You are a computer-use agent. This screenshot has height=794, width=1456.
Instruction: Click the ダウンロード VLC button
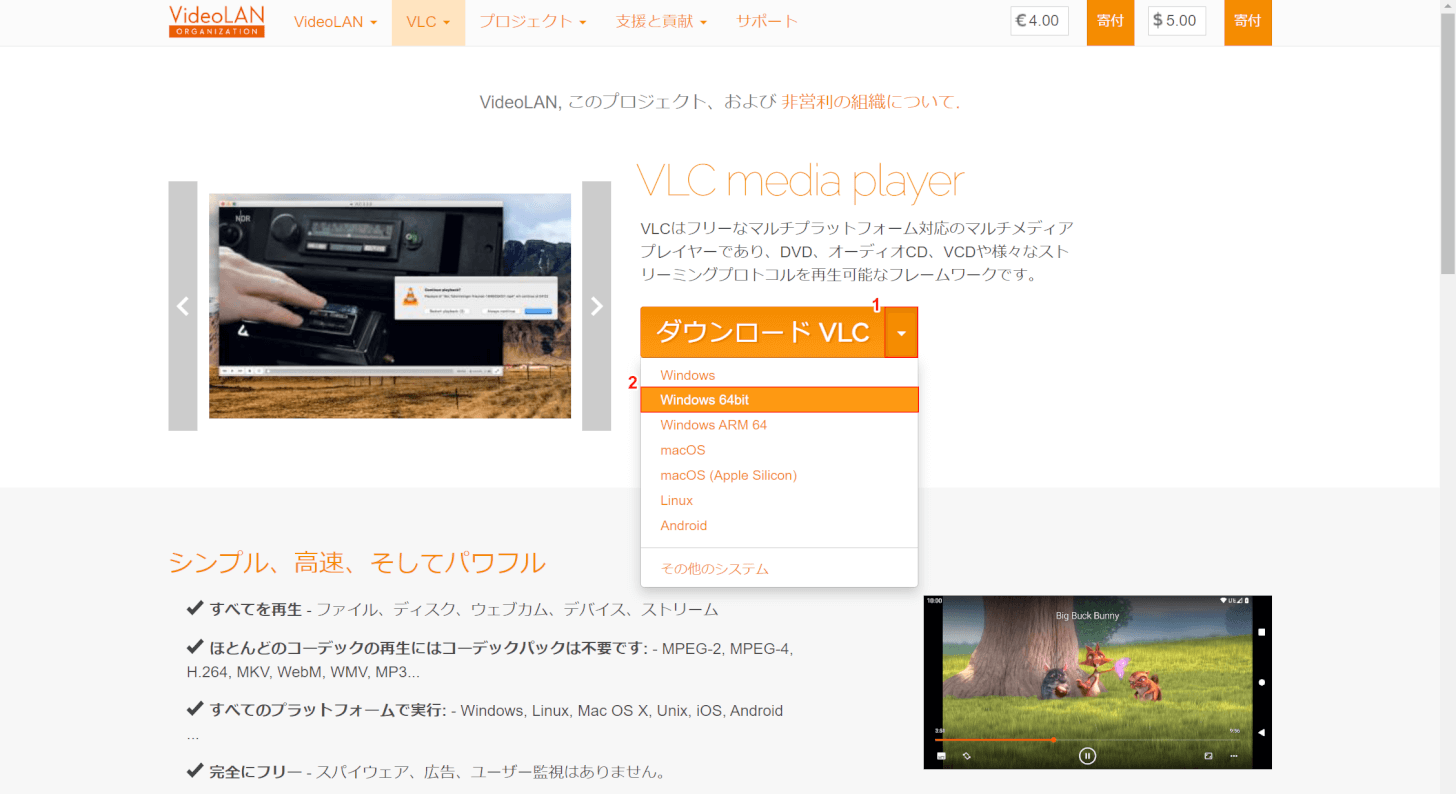coord(762,332)
